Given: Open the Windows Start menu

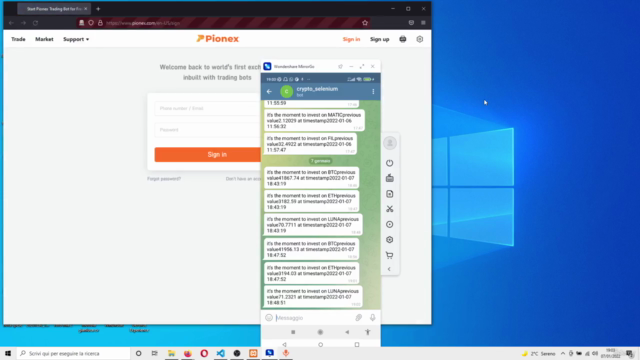Looking at the screenshot, I should coord(8,353).
